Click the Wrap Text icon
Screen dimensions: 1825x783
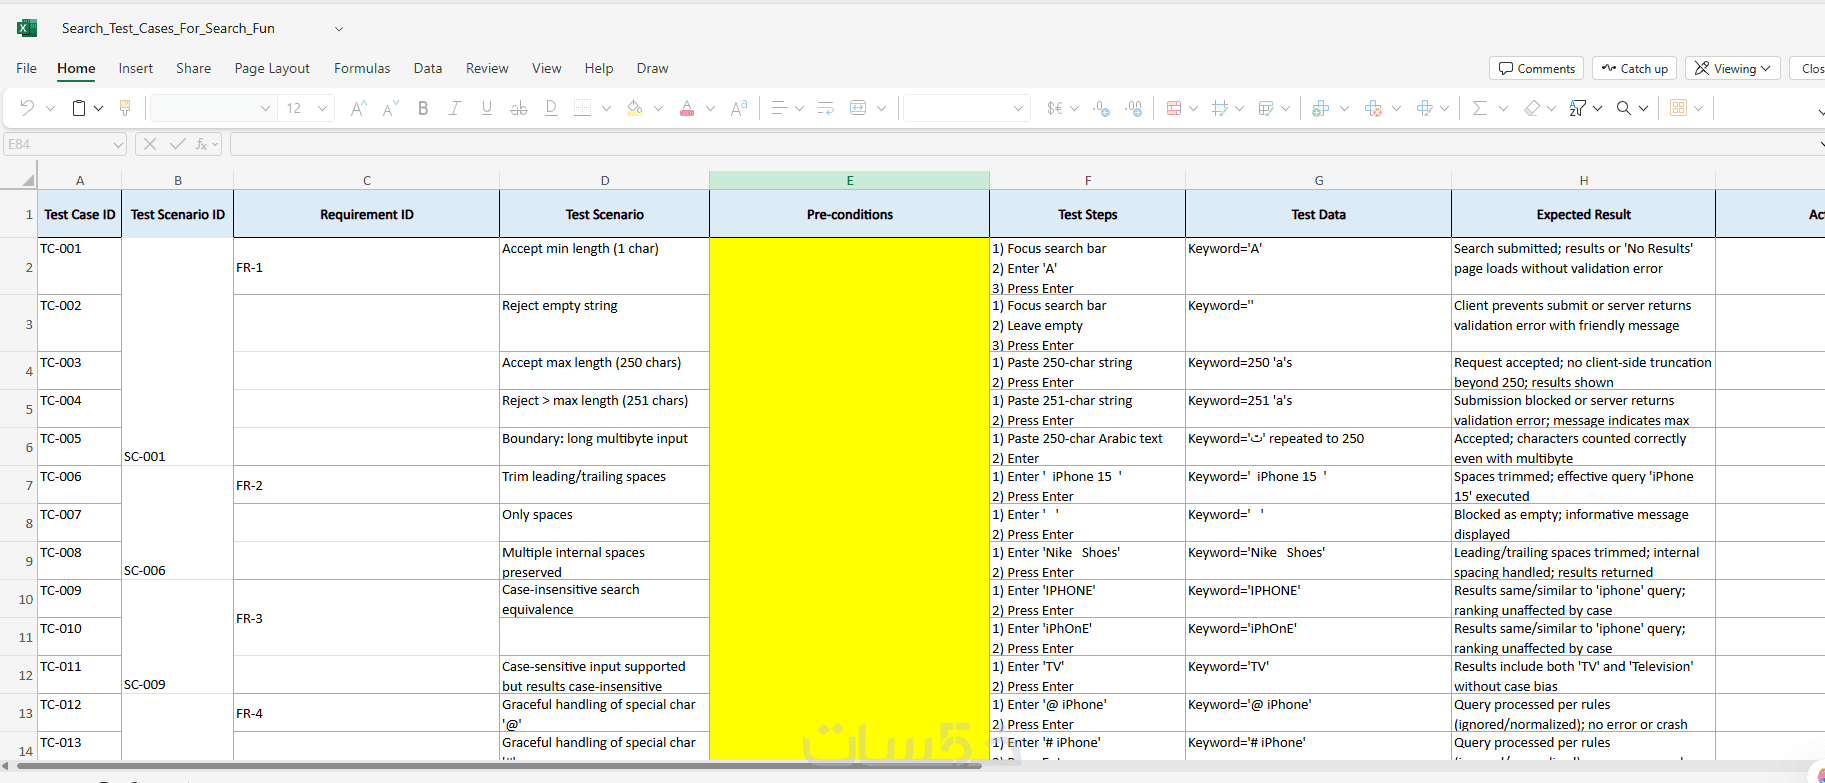tap(825, 108)
